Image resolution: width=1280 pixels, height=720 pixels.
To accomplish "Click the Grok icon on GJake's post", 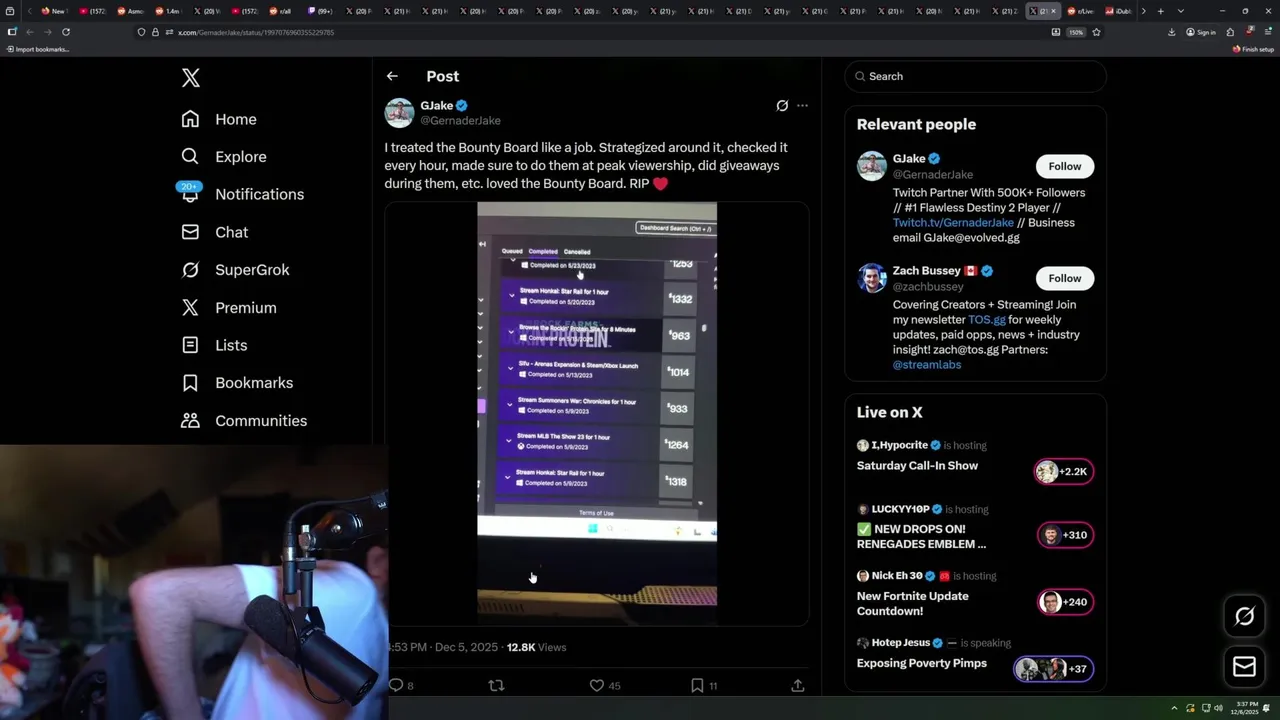I will (782, 105).
